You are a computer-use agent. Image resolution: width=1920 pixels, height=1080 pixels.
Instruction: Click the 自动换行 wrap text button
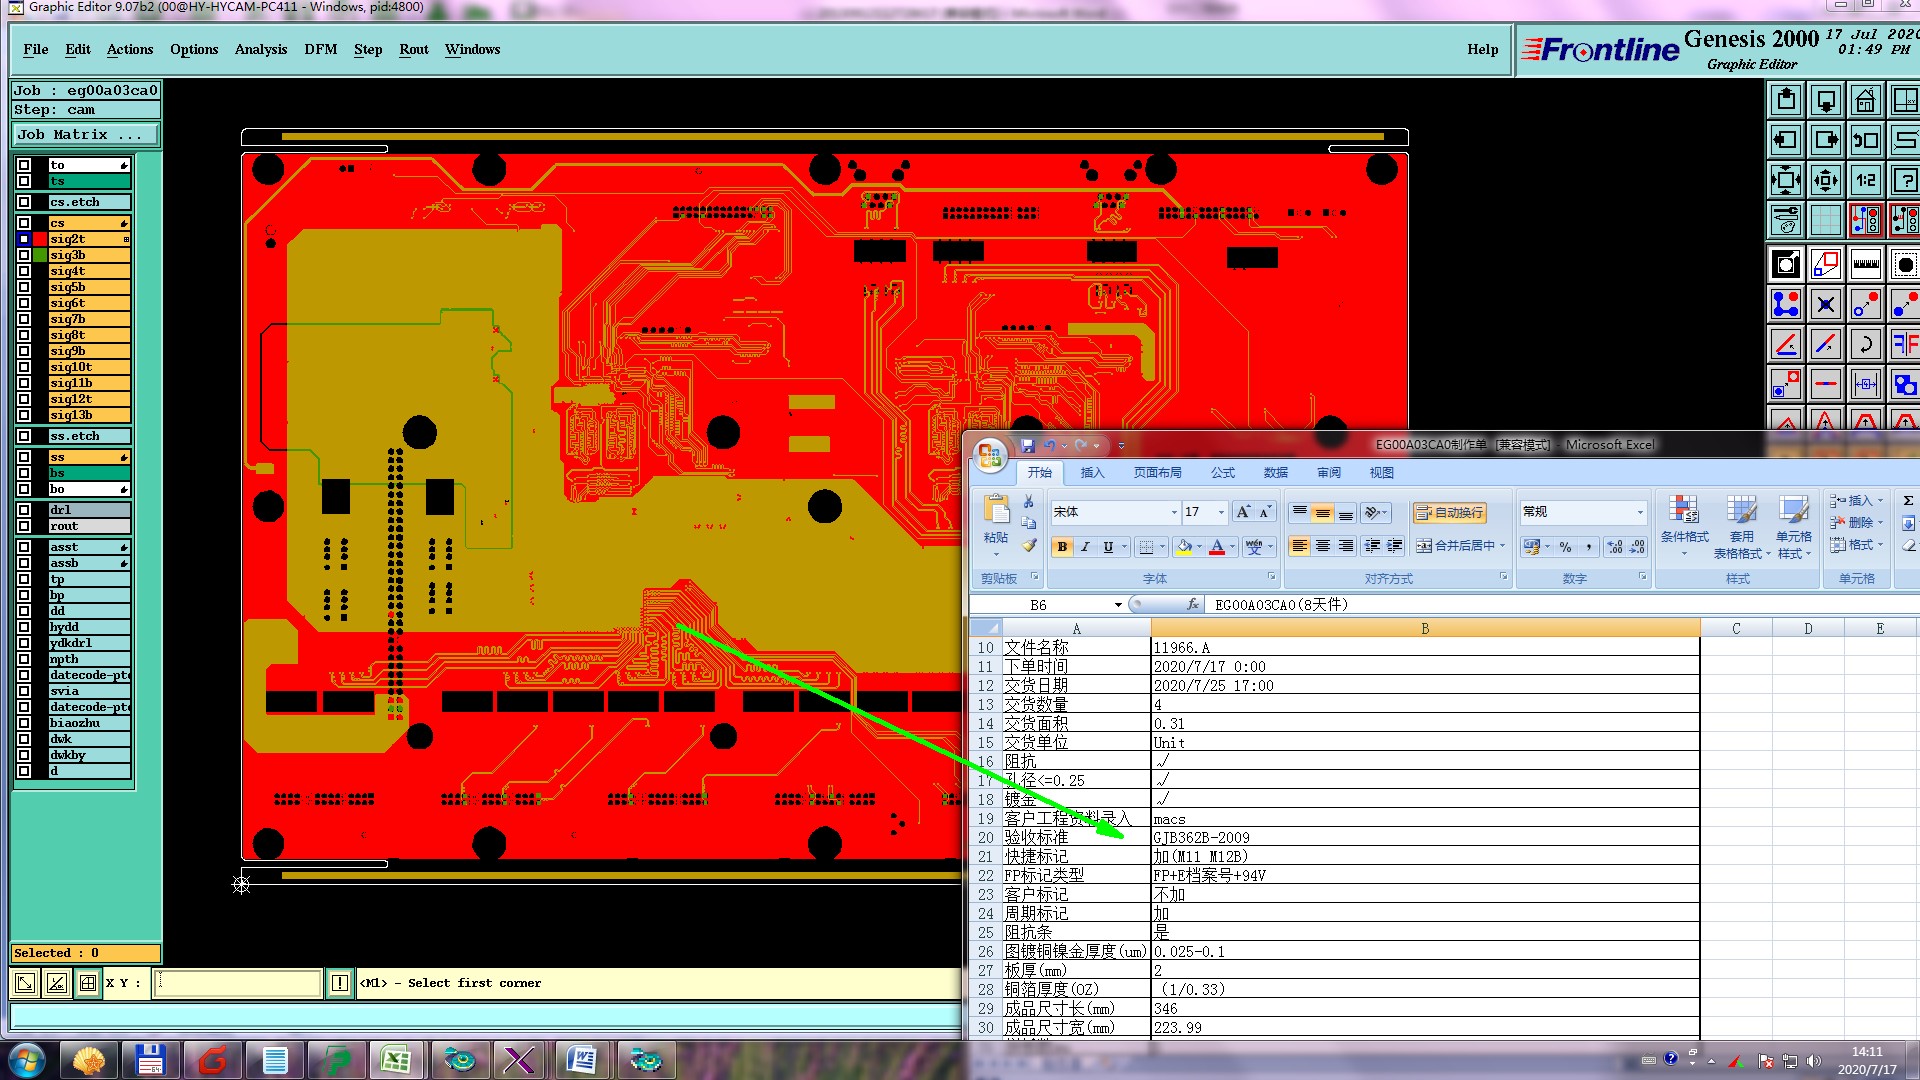(1449, 512)
